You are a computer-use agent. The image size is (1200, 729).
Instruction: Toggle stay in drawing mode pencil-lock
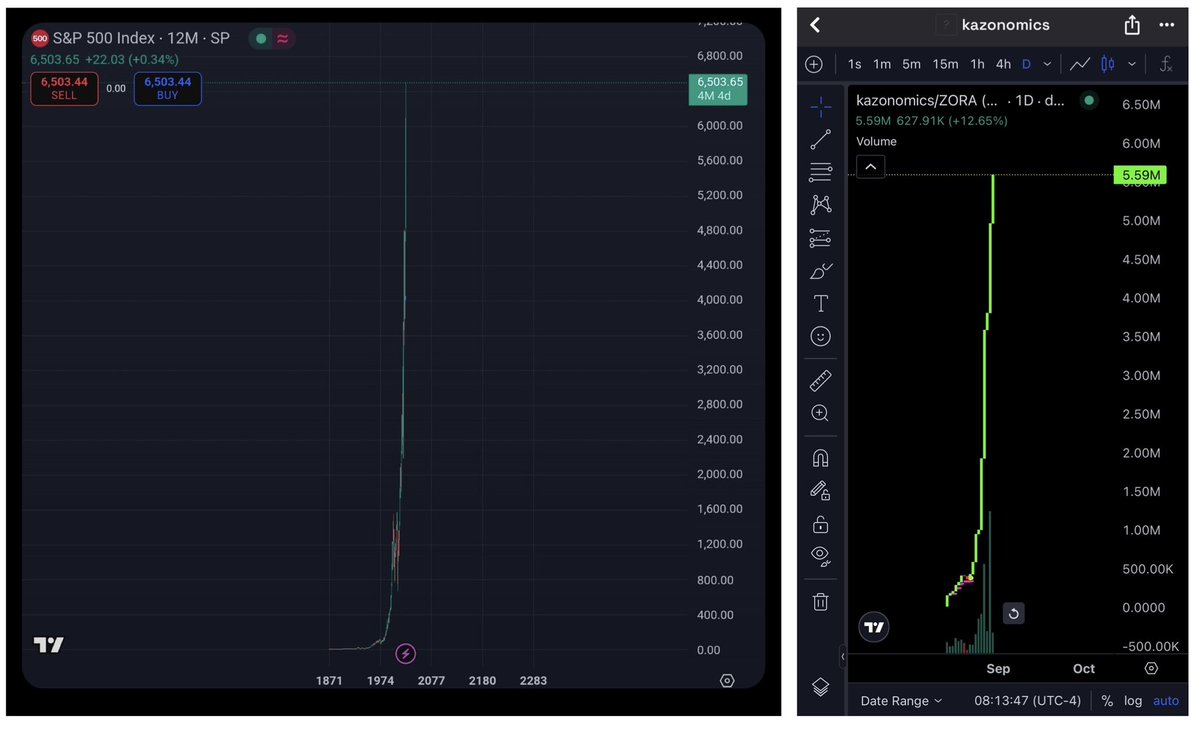(820, 490)
